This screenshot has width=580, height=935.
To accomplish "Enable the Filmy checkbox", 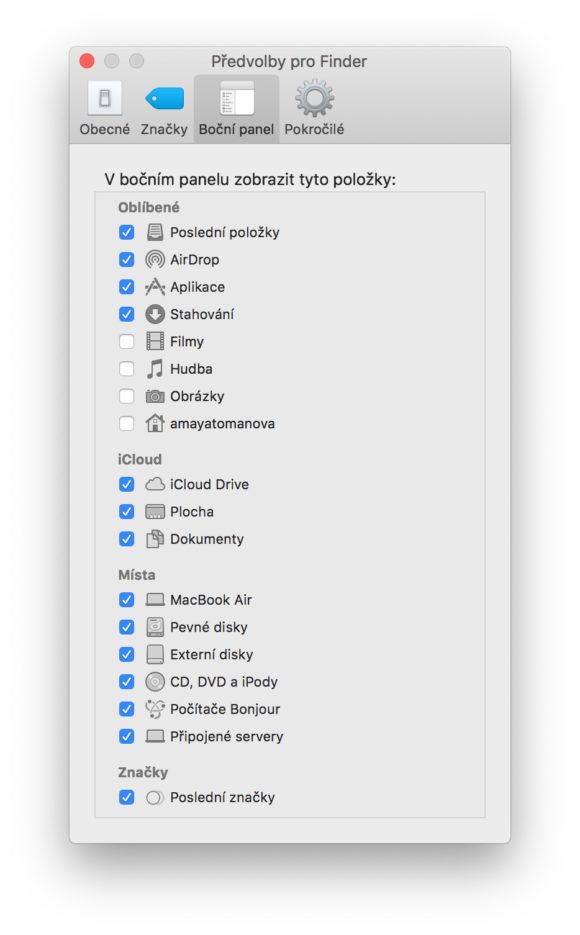I will click(x=127, y=341).
